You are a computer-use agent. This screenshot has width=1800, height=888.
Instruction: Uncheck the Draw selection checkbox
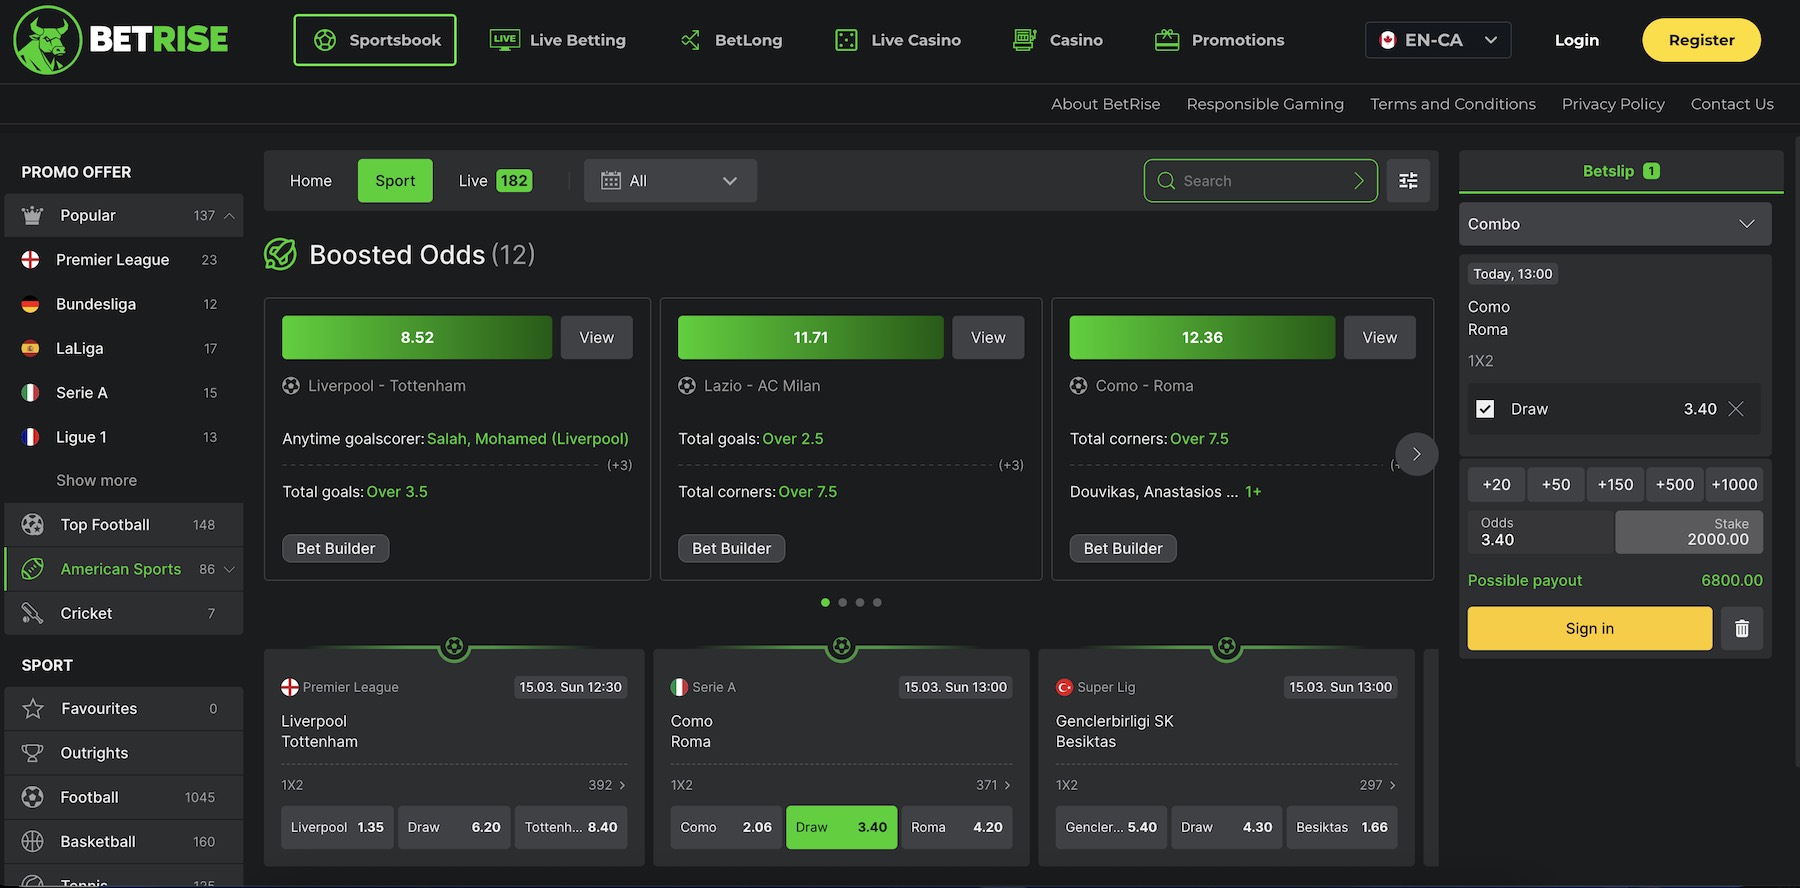pos(1485,409)
